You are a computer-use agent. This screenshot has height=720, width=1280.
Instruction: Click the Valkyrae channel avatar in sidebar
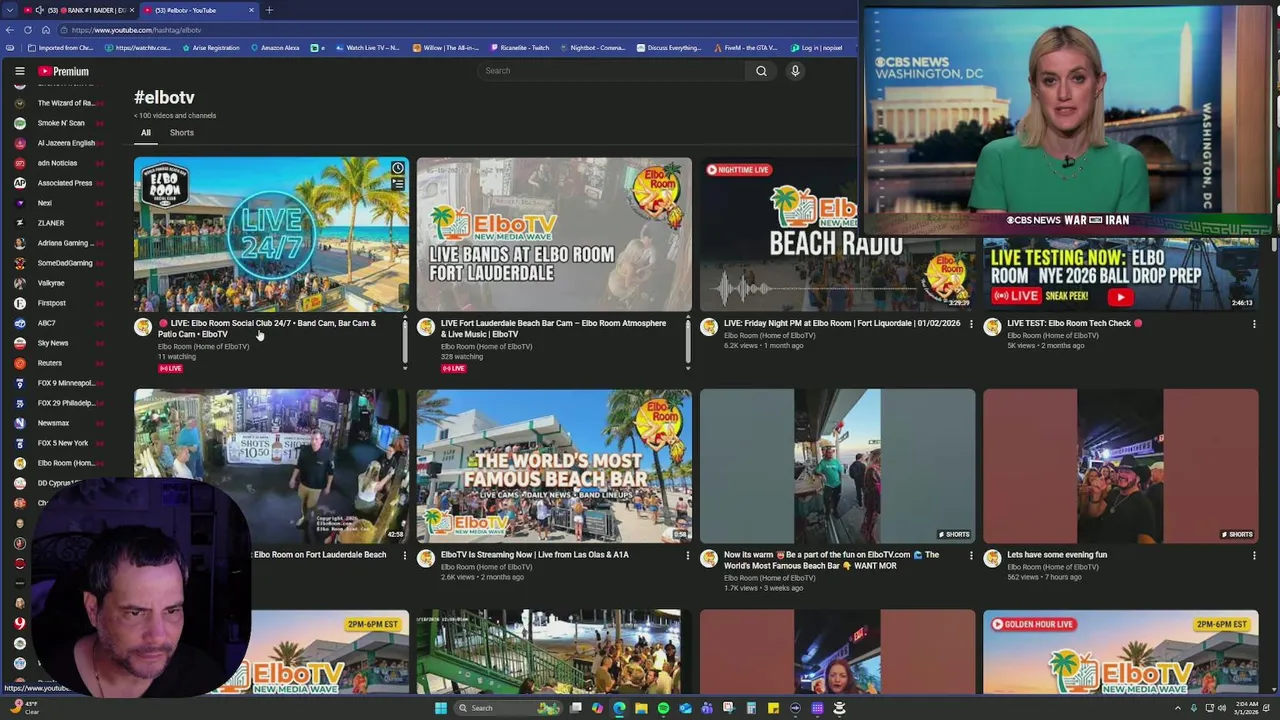pos(19,283)
